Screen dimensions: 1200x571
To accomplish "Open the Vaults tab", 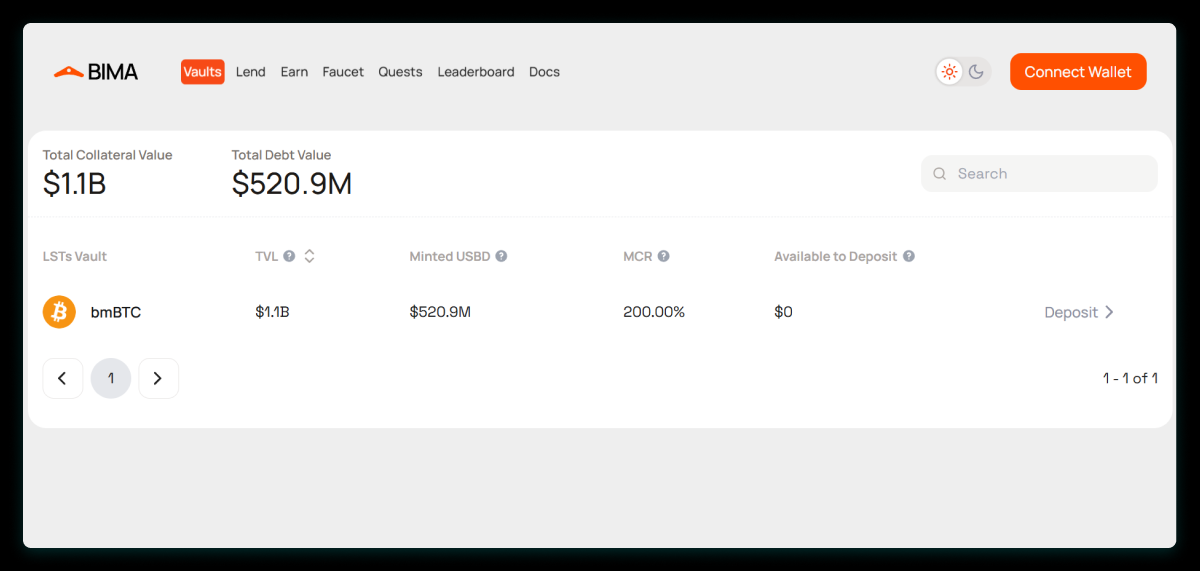I will (203, 72).
